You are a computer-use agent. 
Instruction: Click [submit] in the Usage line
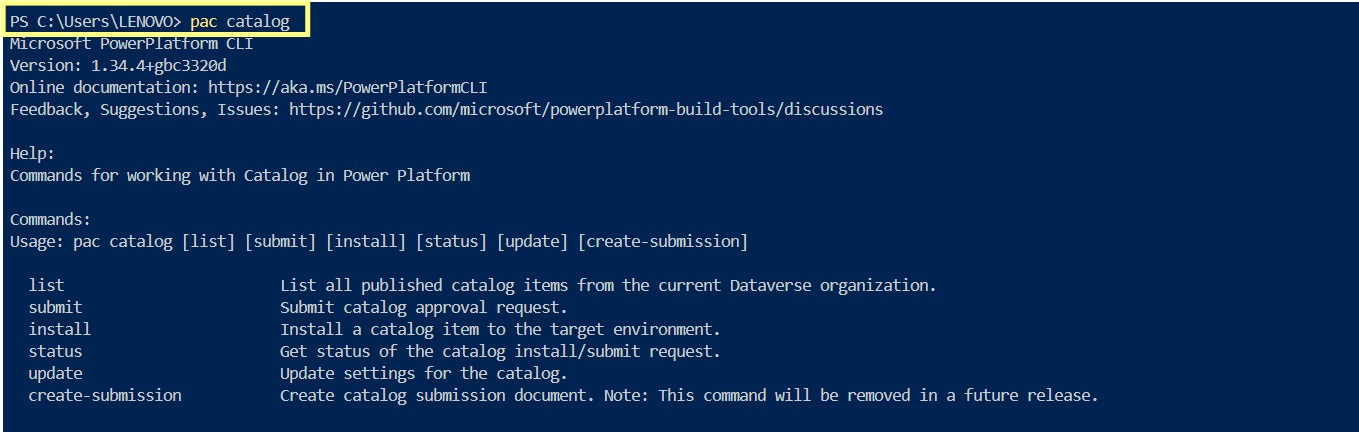point(281,241)
